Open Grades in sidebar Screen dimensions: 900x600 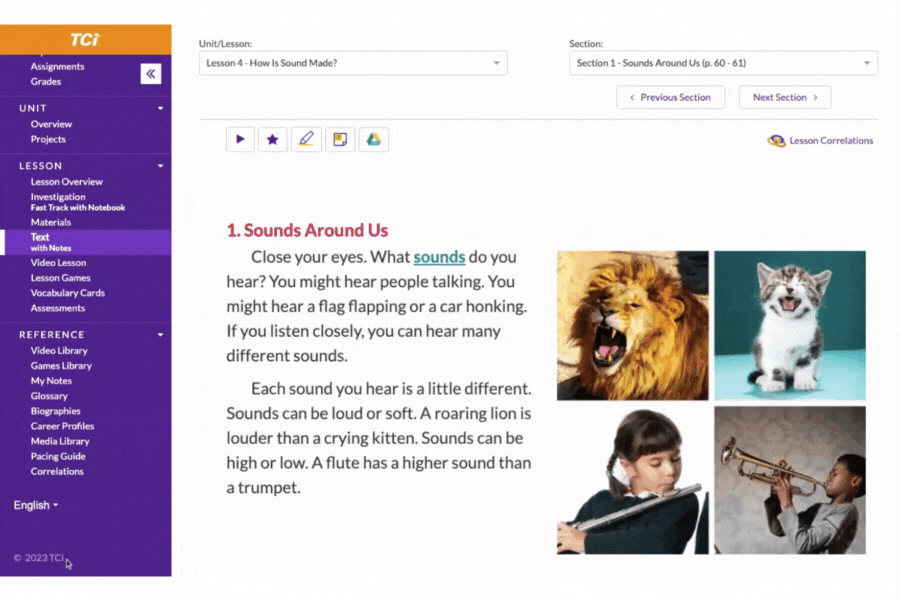pos(46,82)
